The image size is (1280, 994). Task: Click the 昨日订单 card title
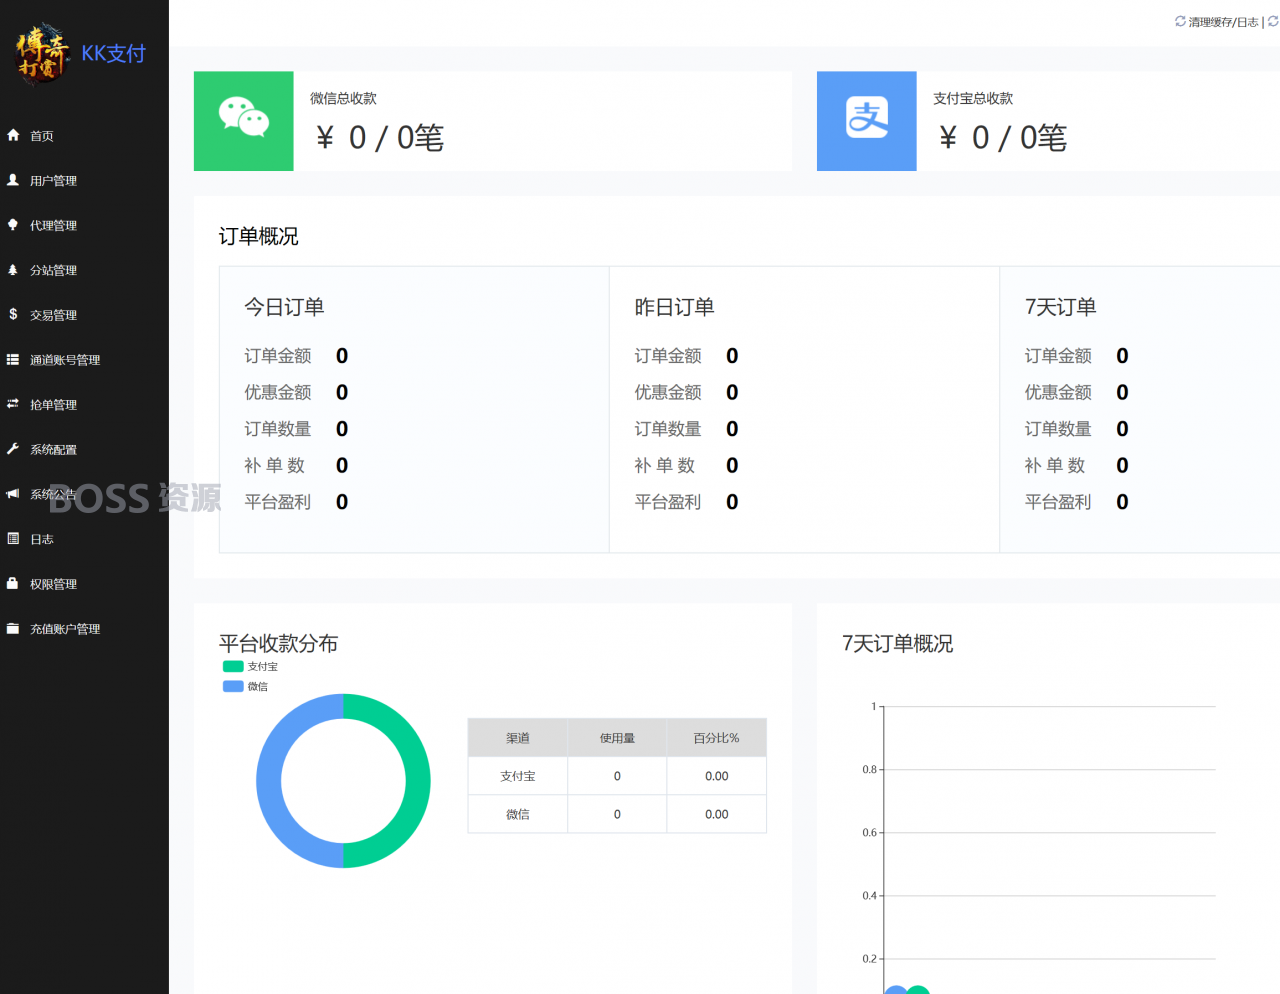coord(675,307)
